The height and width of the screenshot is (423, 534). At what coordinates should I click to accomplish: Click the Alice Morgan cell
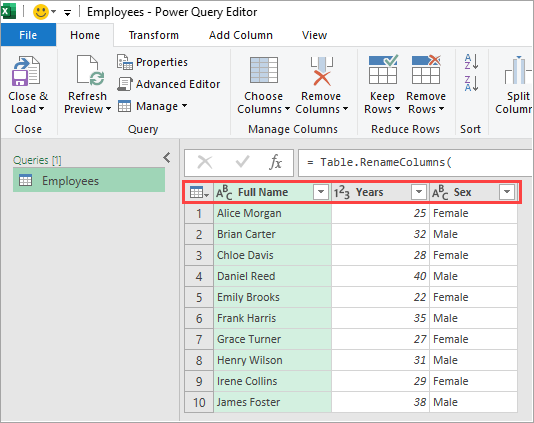pyautogui.click(x=272, y=213)
